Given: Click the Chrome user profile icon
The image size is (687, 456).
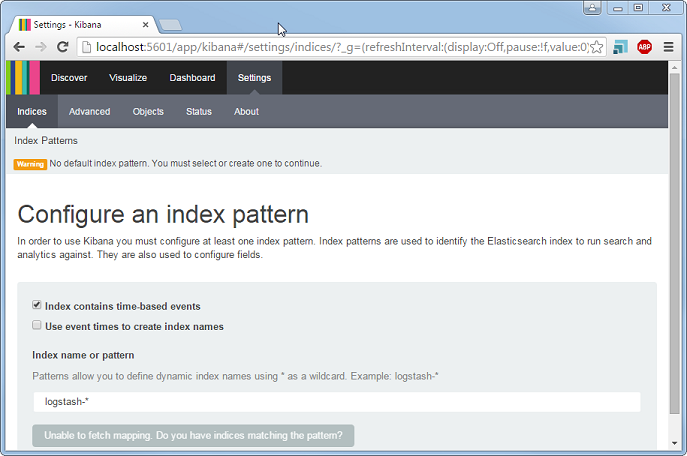Looking at the screenshot, I should tap(592, 8).
